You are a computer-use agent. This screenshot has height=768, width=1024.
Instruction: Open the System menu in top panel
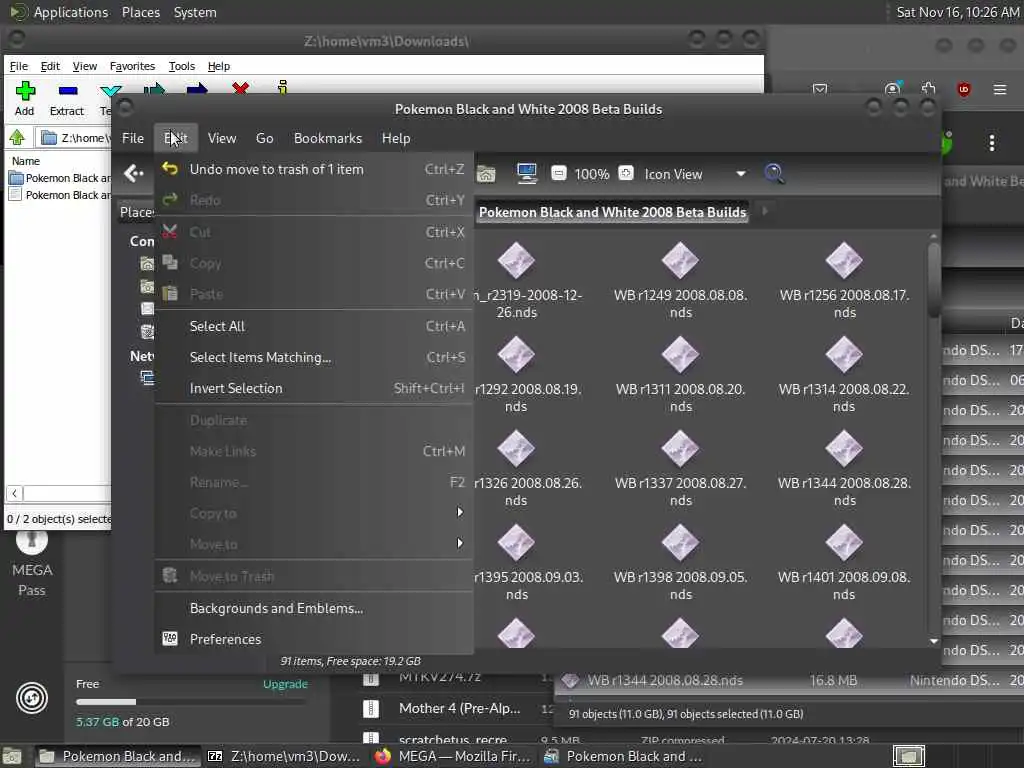pyautogui.click(x=195, y=12)
